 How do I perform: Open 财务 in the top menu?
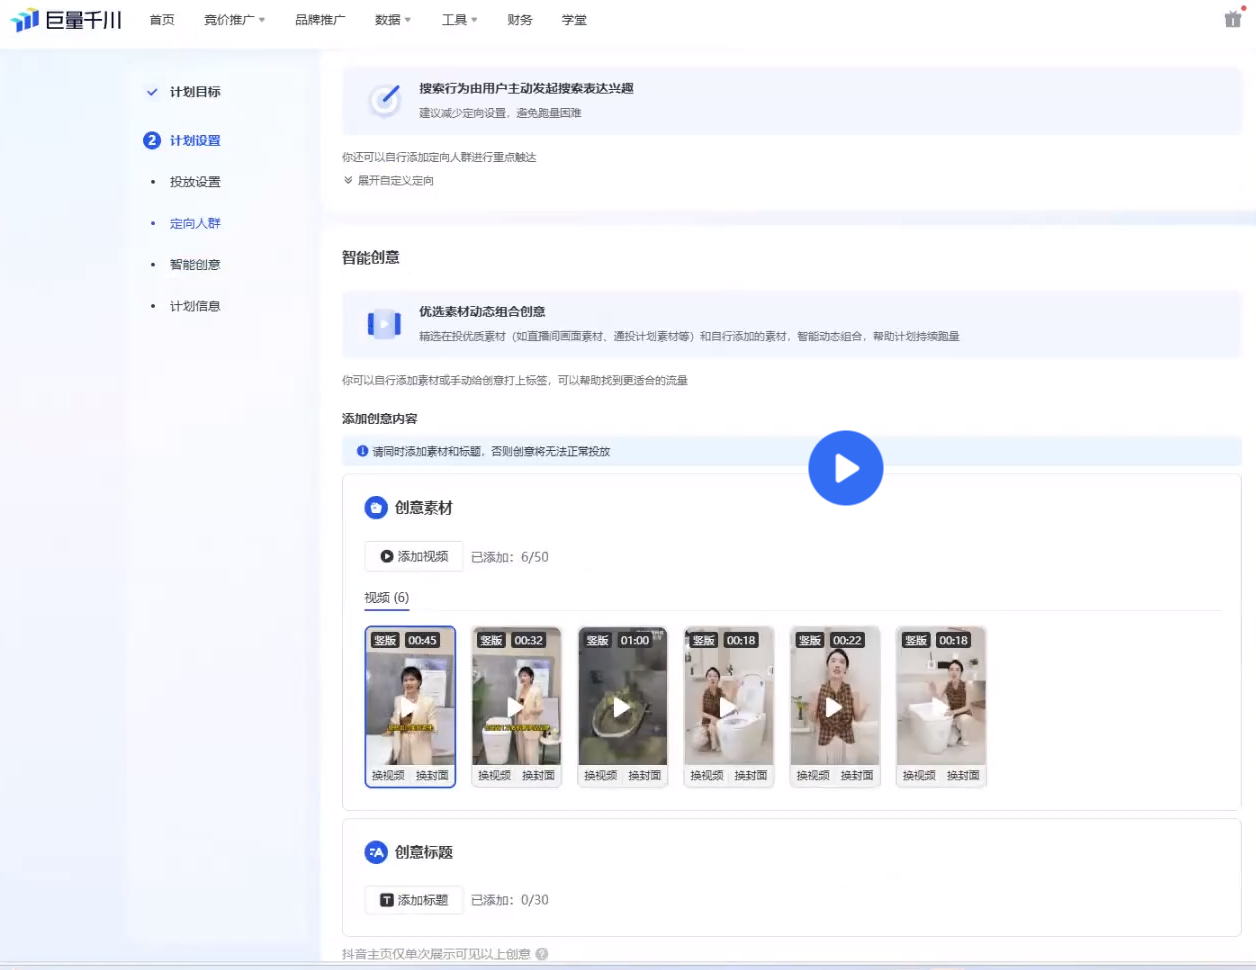coord(519,20)
